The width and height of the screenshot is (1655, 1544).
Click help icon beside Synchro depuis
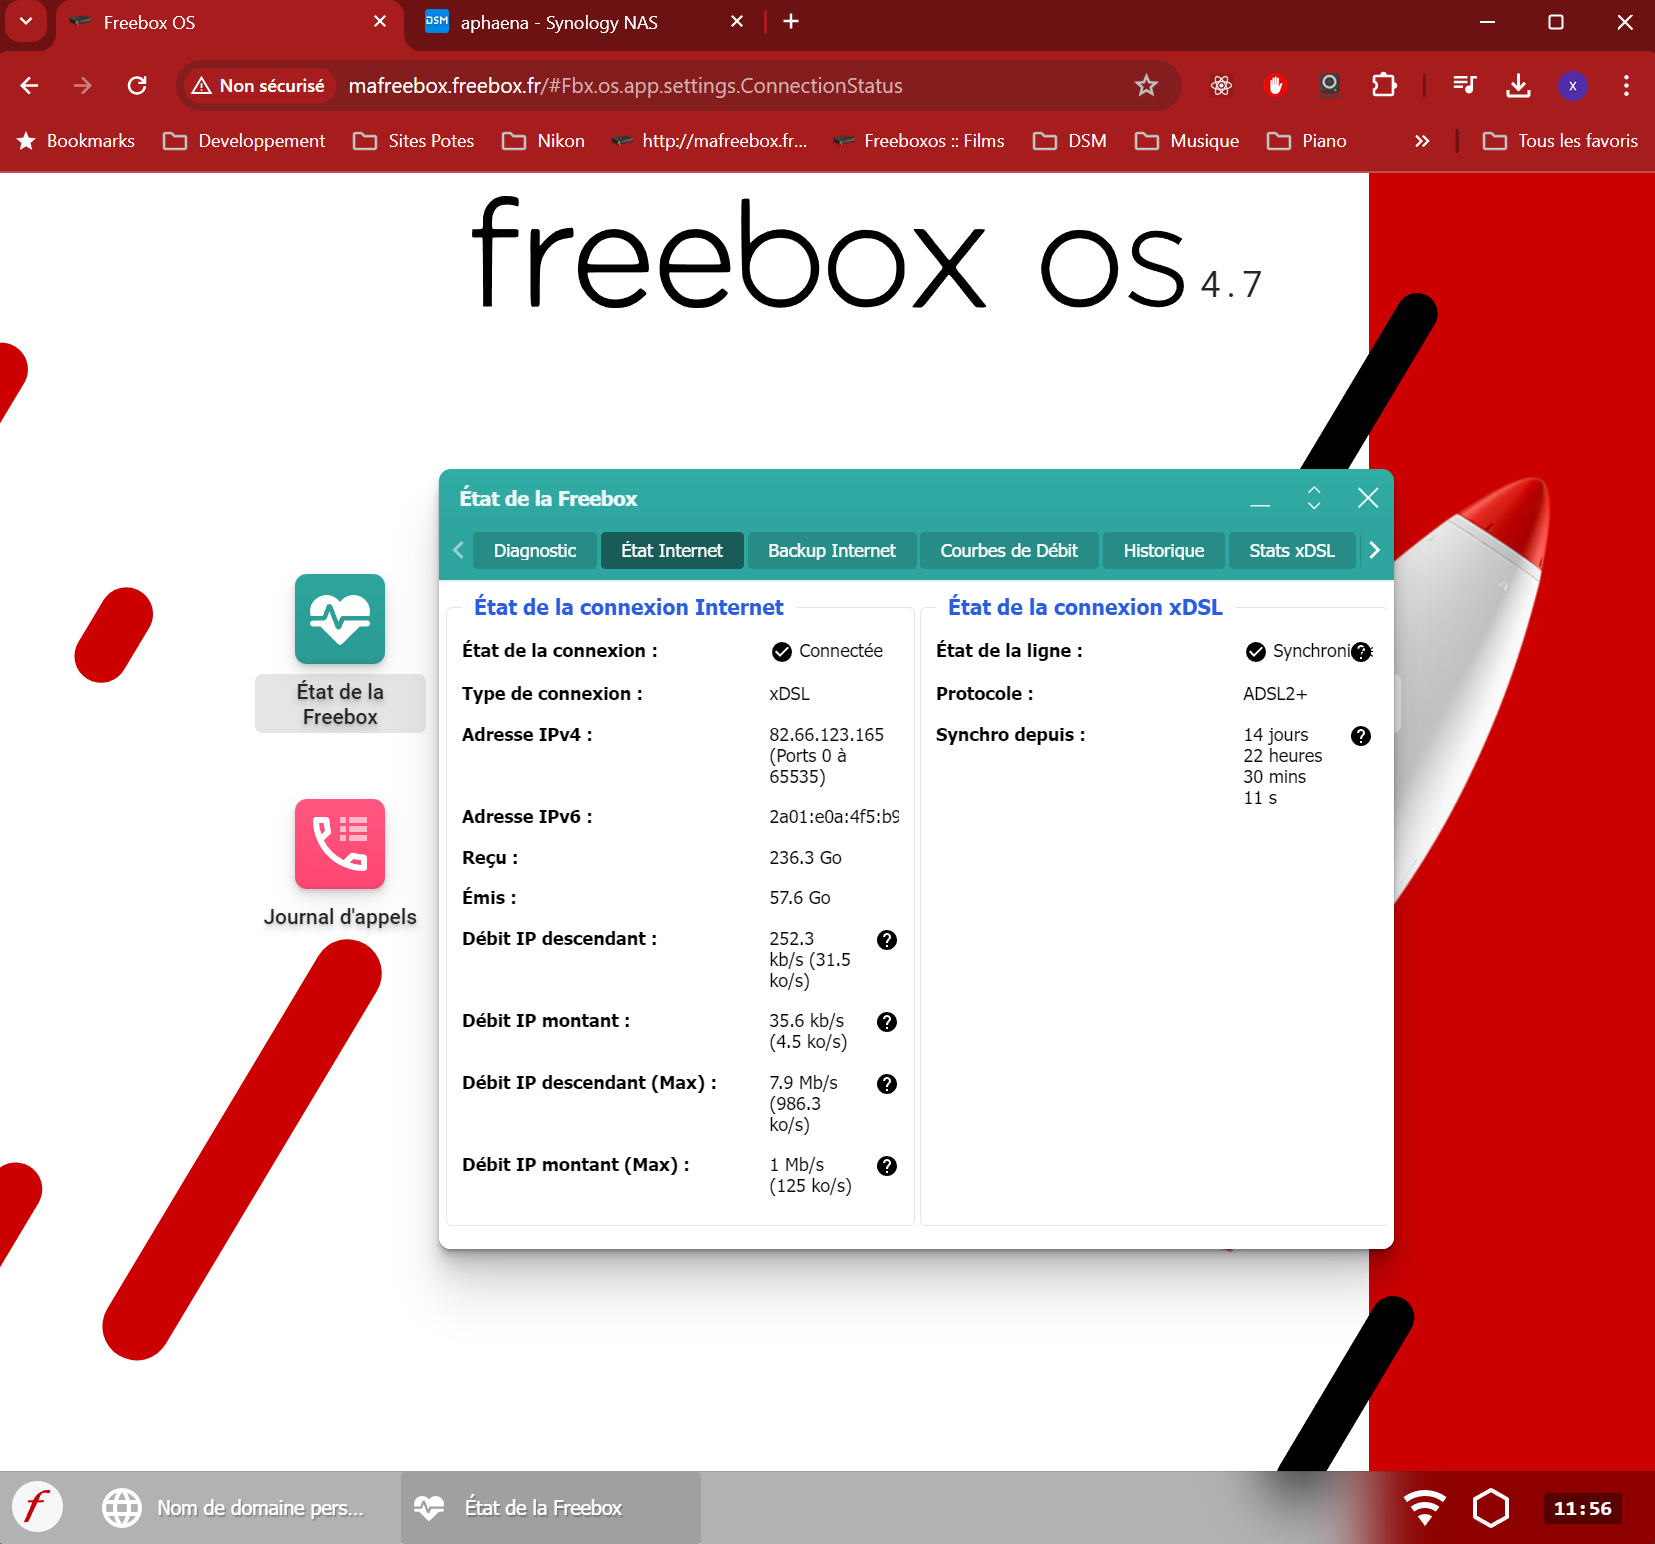tap(1360, 736)
